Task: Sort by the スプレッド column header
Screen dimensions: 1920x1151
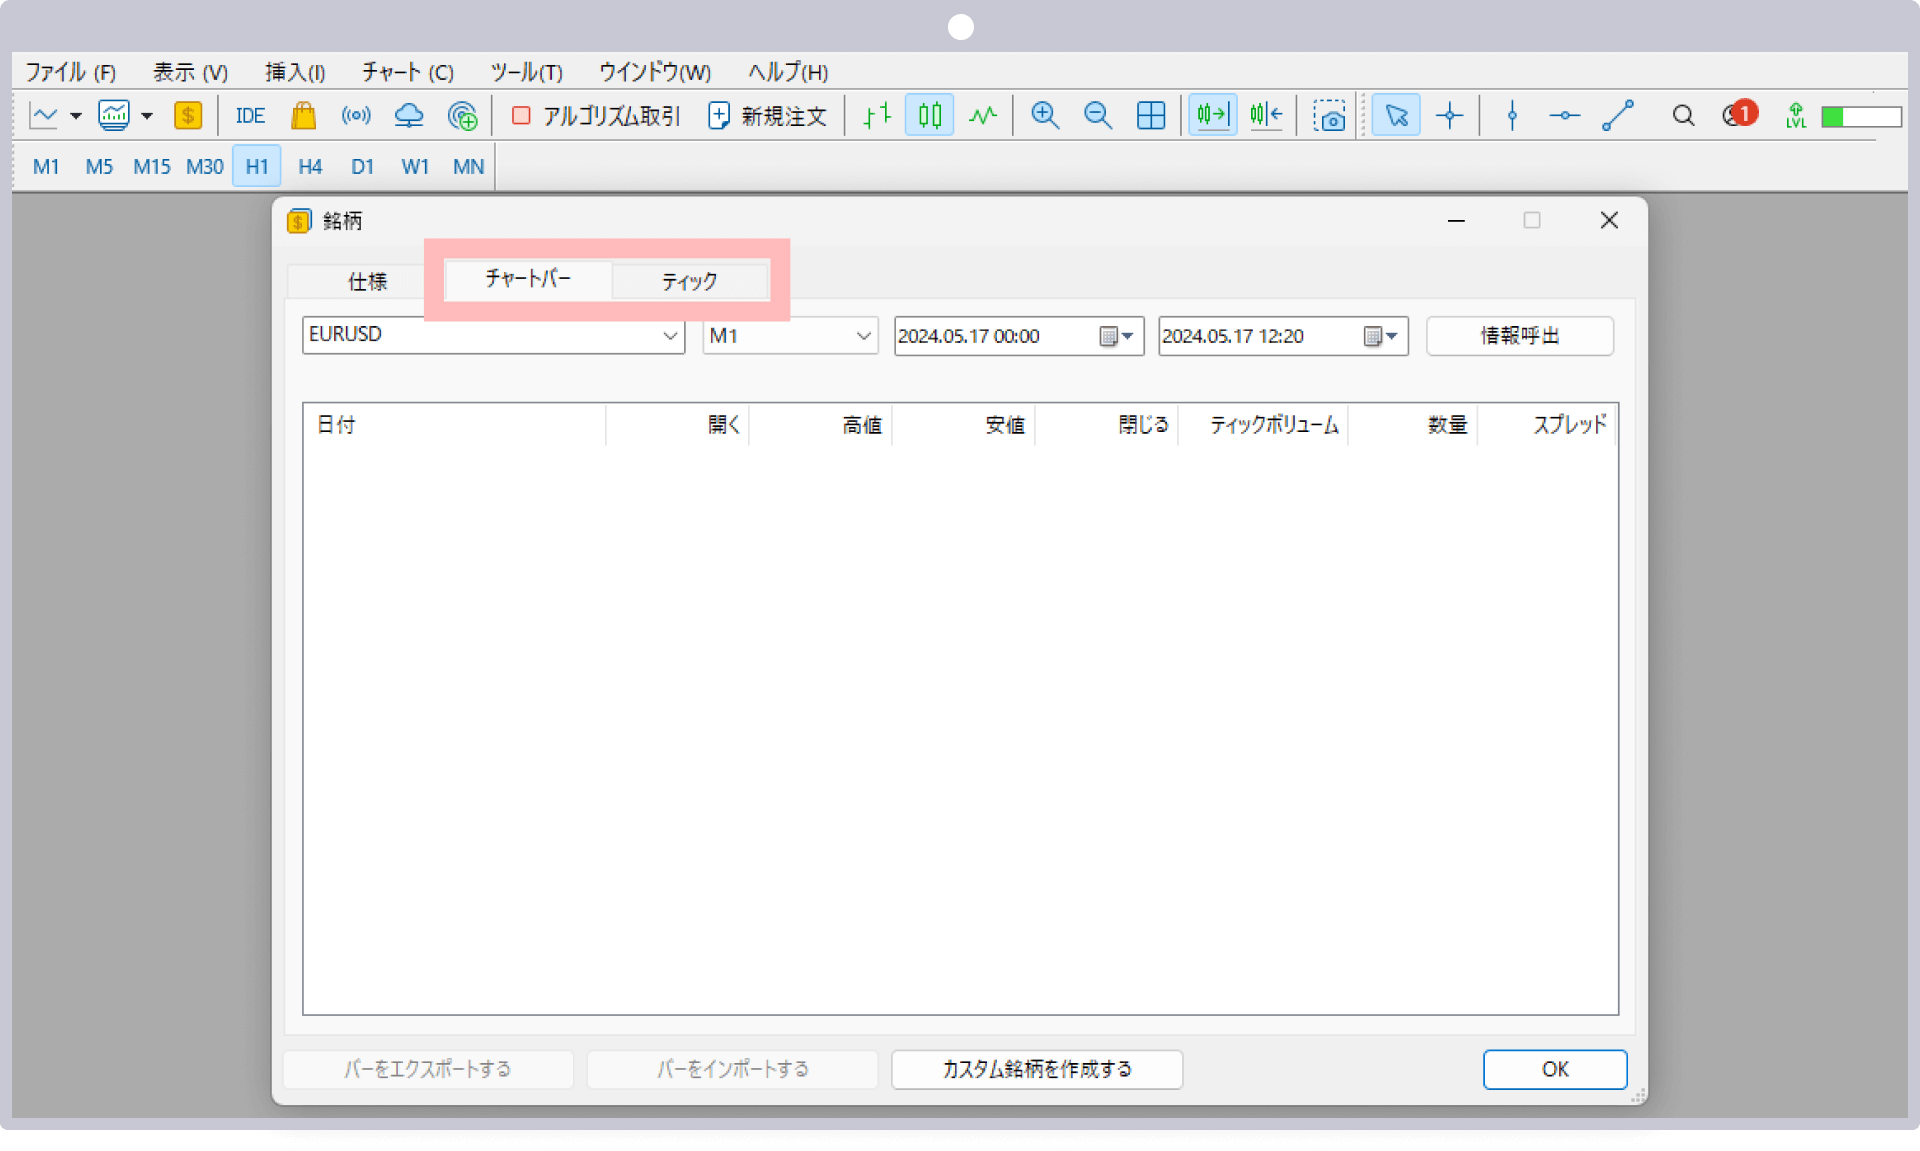Action: [1547, 425]
